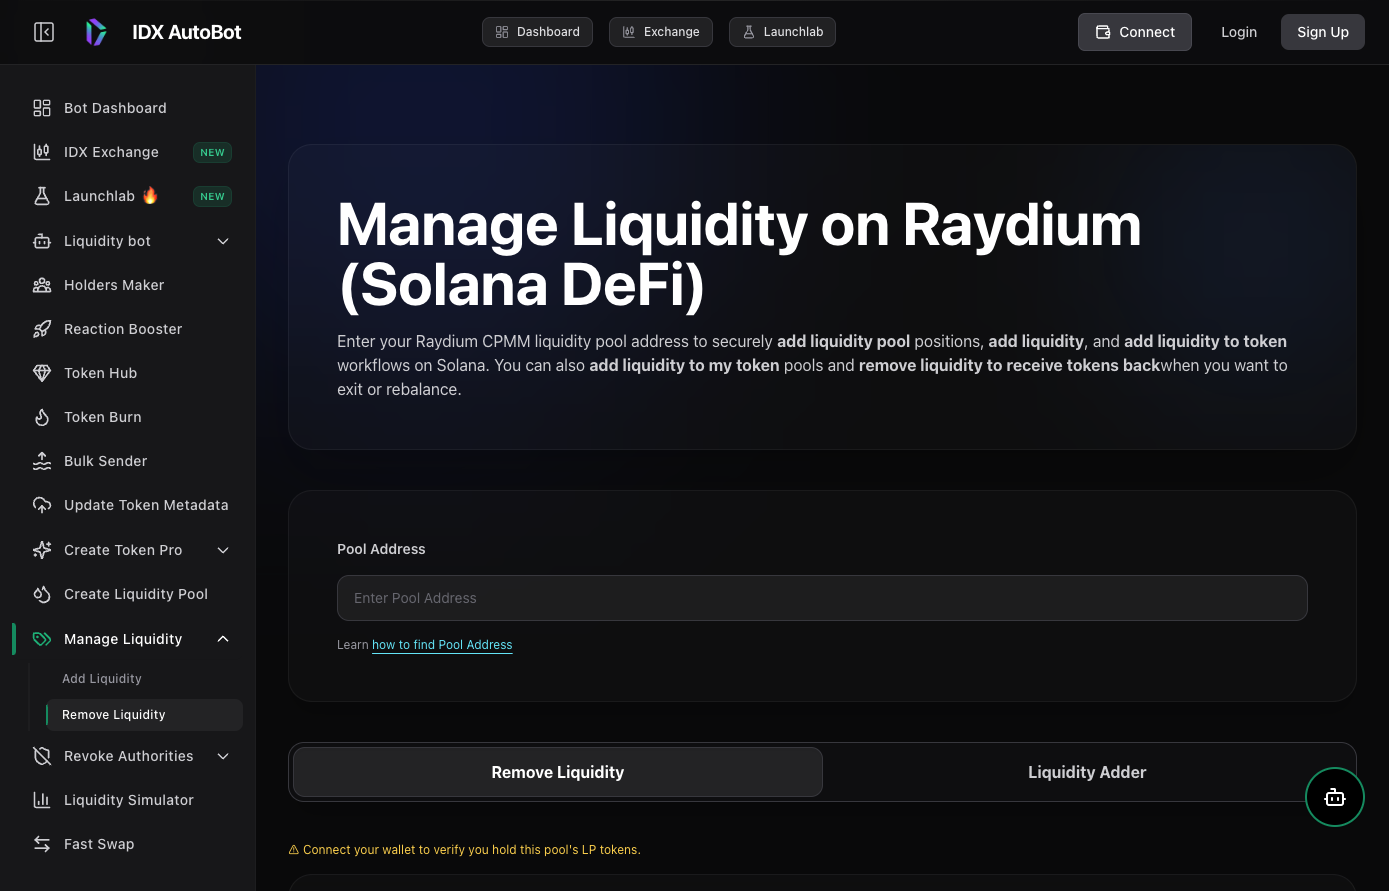Focus the Enter Pool Address field
The image size is (1389, 891).
coord(822,598)
